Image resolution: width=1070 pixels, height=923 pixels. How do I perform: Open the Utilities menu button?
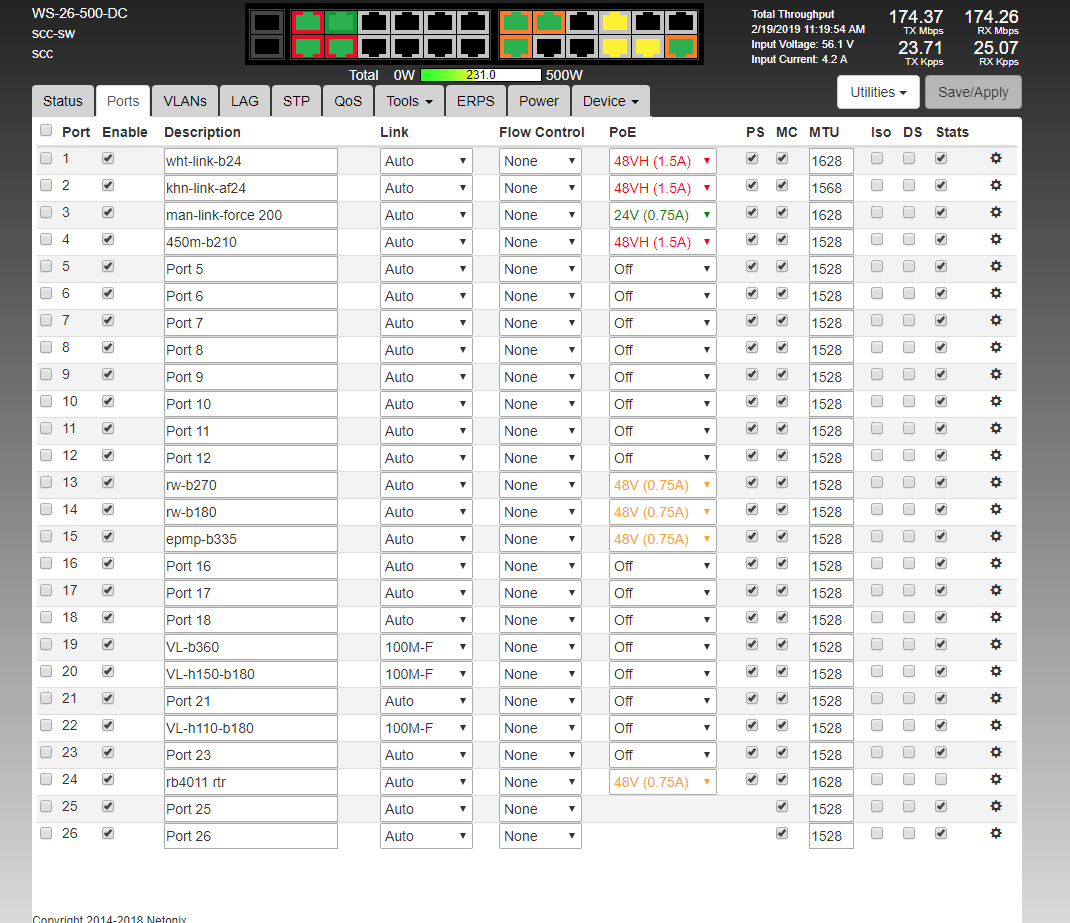pyautogui.click(x=878, y=92)
